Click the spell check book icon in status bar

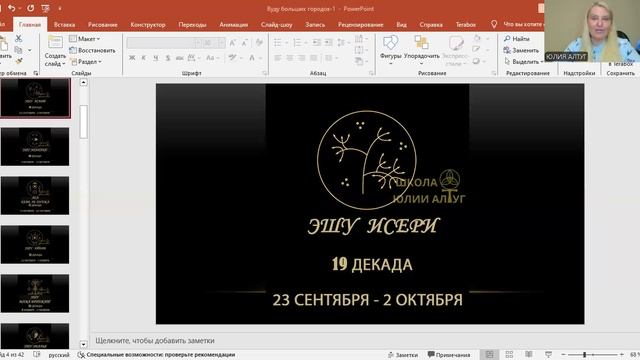37,355
